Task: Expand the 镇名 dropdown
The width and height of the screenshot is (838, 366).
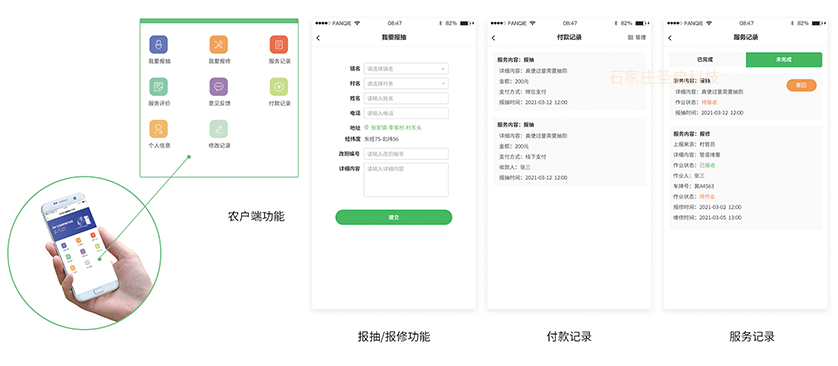Action: click(x=406, y=68)
